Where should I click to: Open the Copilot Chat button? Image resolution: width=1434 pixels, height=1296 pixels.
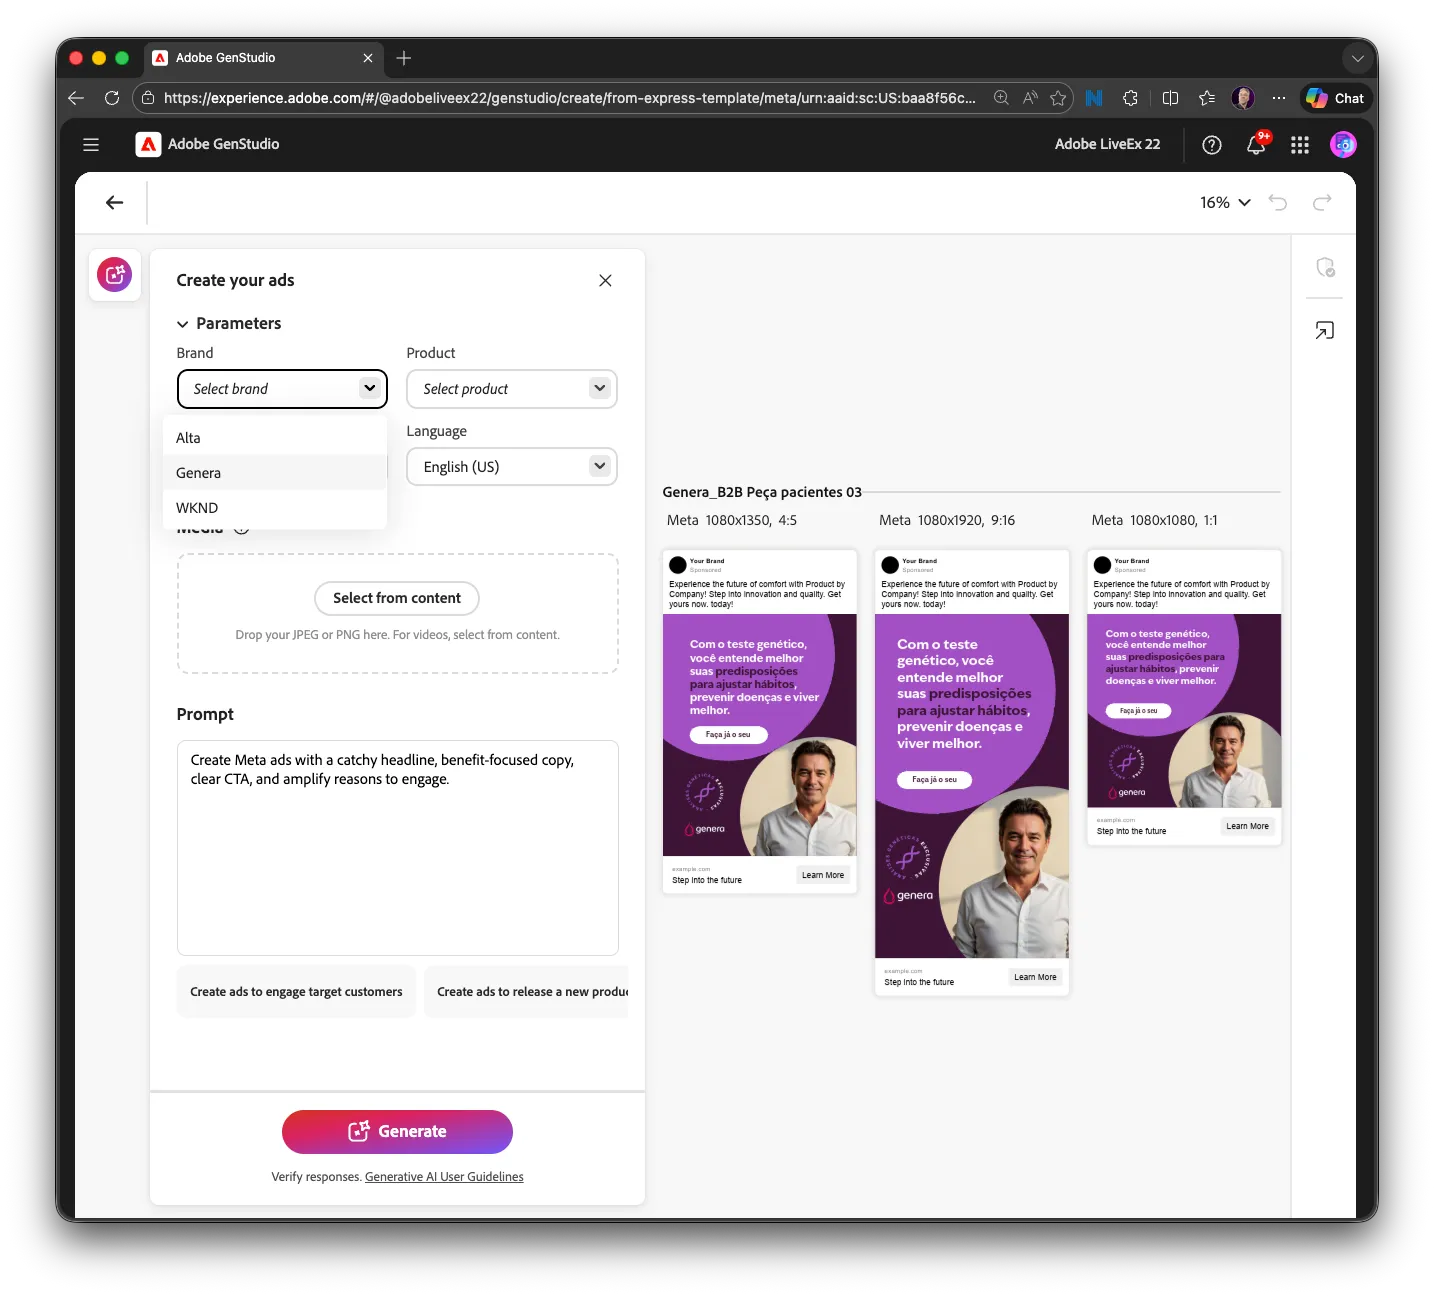point(1336,98)
